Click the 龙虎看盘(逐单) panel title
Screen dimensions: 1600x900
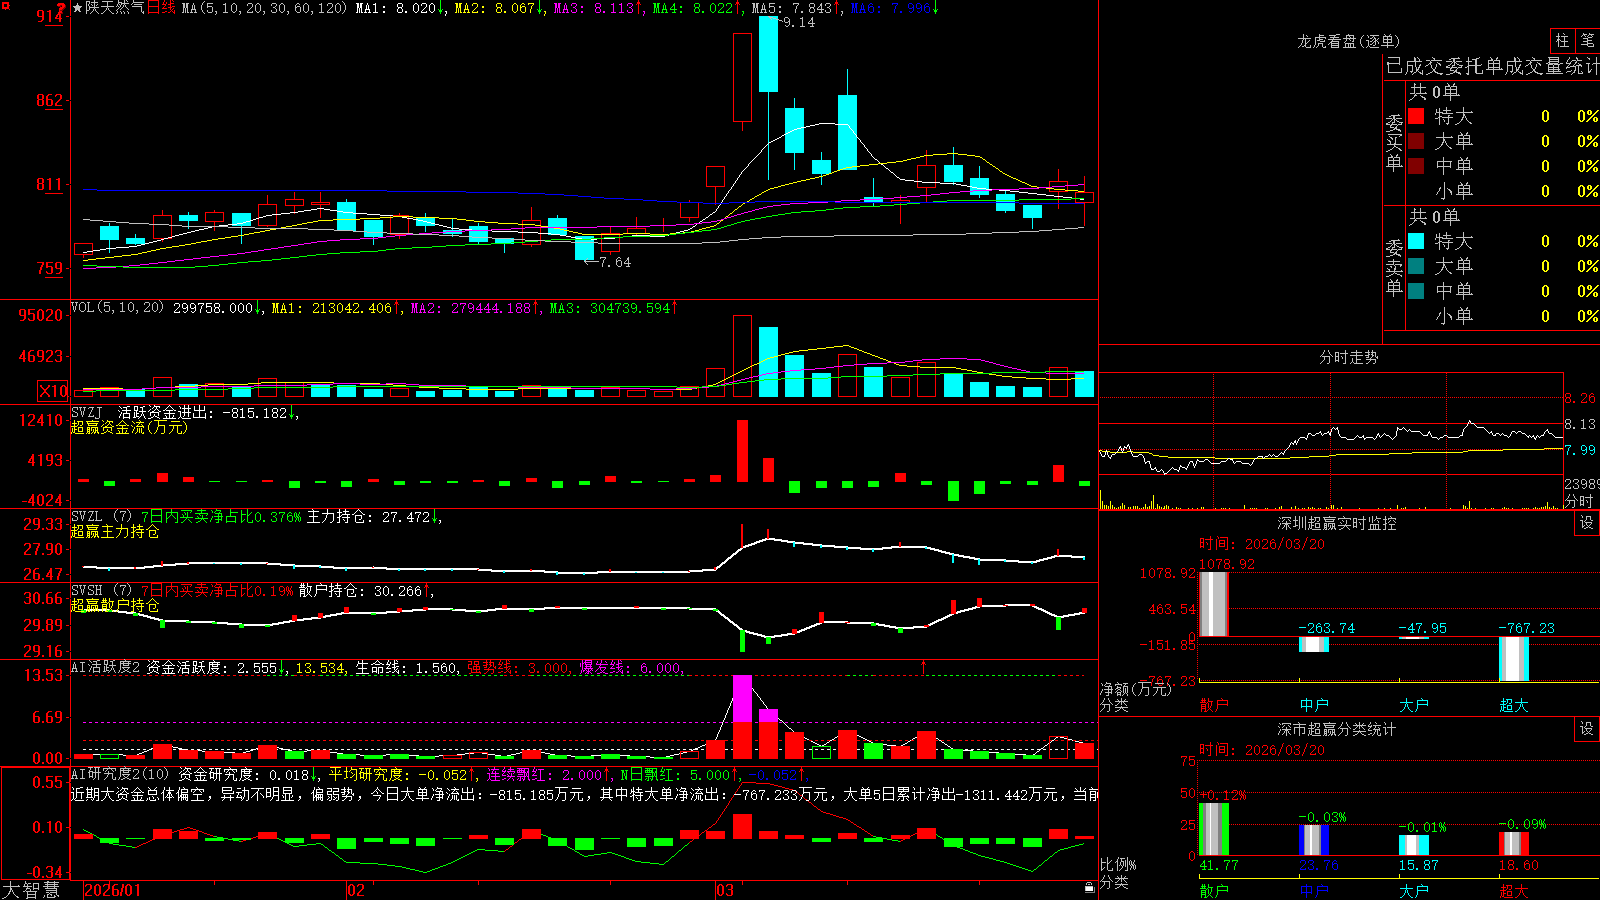[x=1348, y=41]
